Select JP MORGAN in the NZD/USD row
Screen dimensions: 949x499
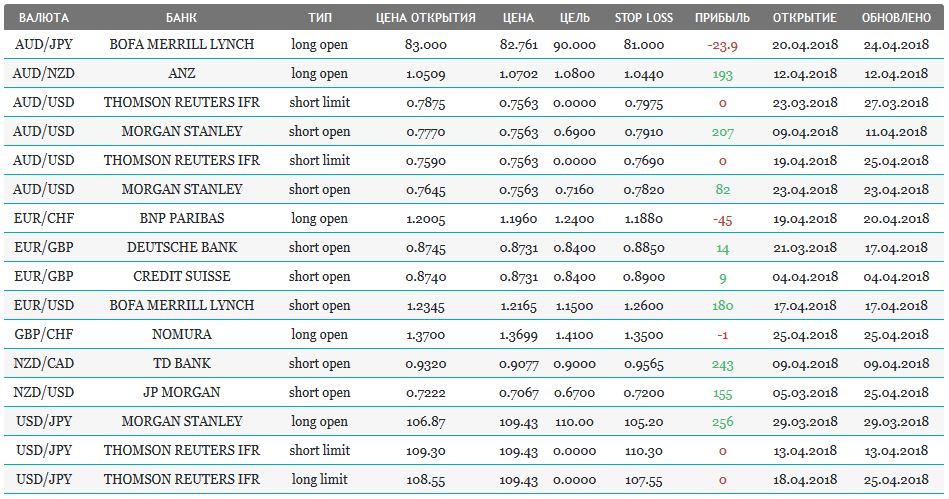pos(182,392)
